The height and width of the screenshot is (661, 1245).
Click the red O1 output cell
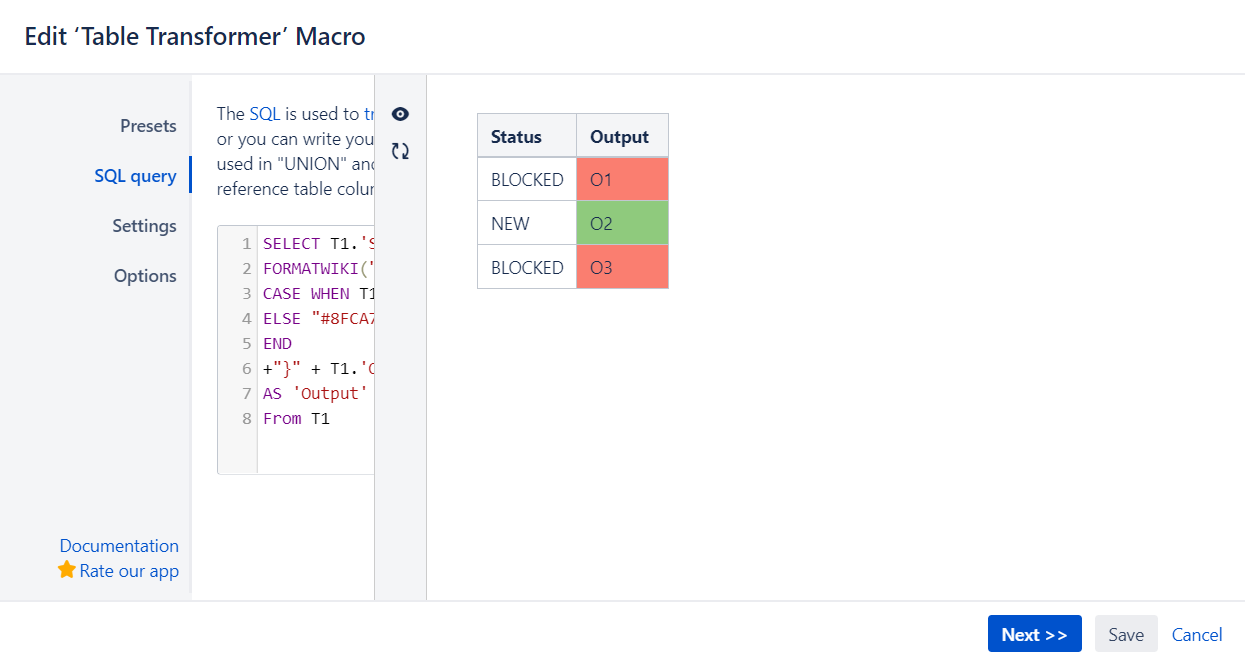pyautogui.click(x=622, y=180)
